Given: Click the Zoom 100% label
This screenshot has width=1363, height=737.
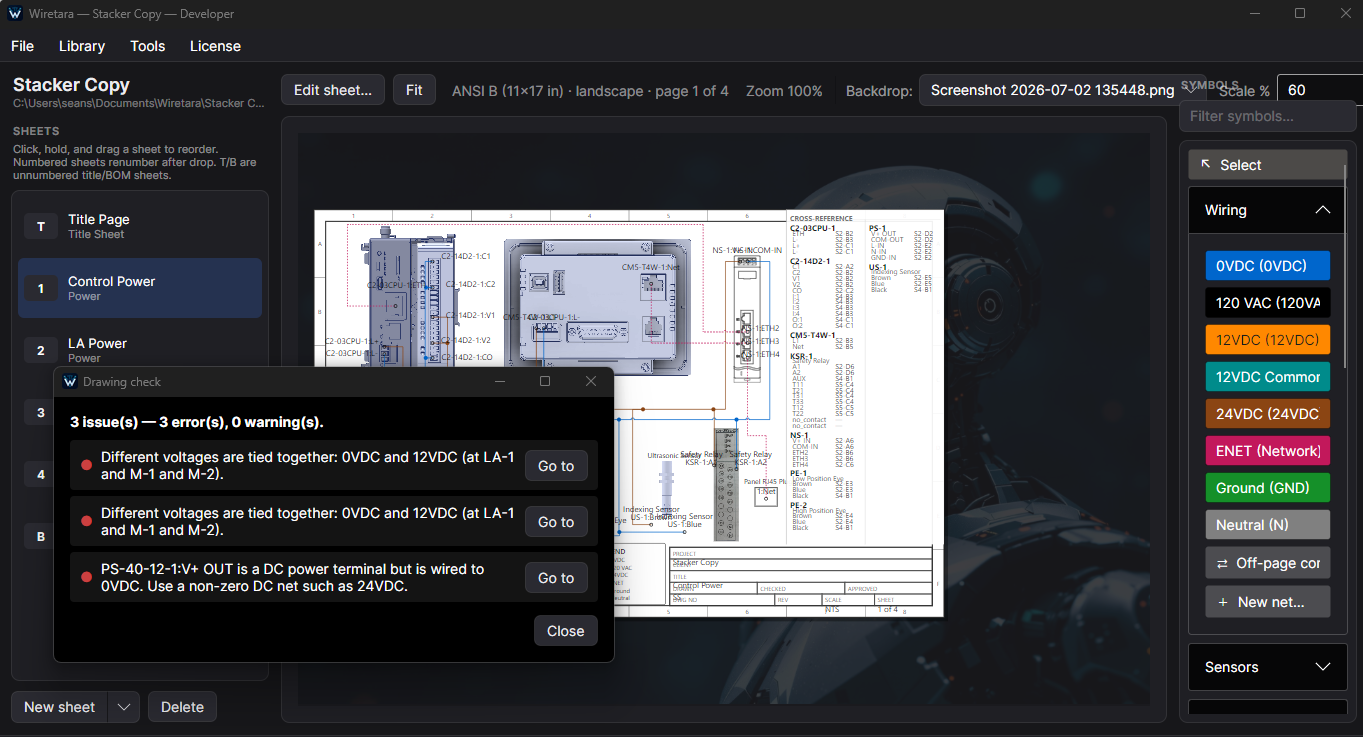Looking at the screenshot, I should click(784, 91).
